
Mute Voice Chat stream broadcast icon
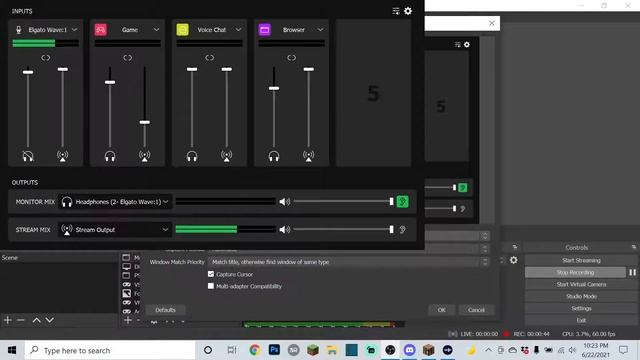pyautogui.click(x=227, y=156)
